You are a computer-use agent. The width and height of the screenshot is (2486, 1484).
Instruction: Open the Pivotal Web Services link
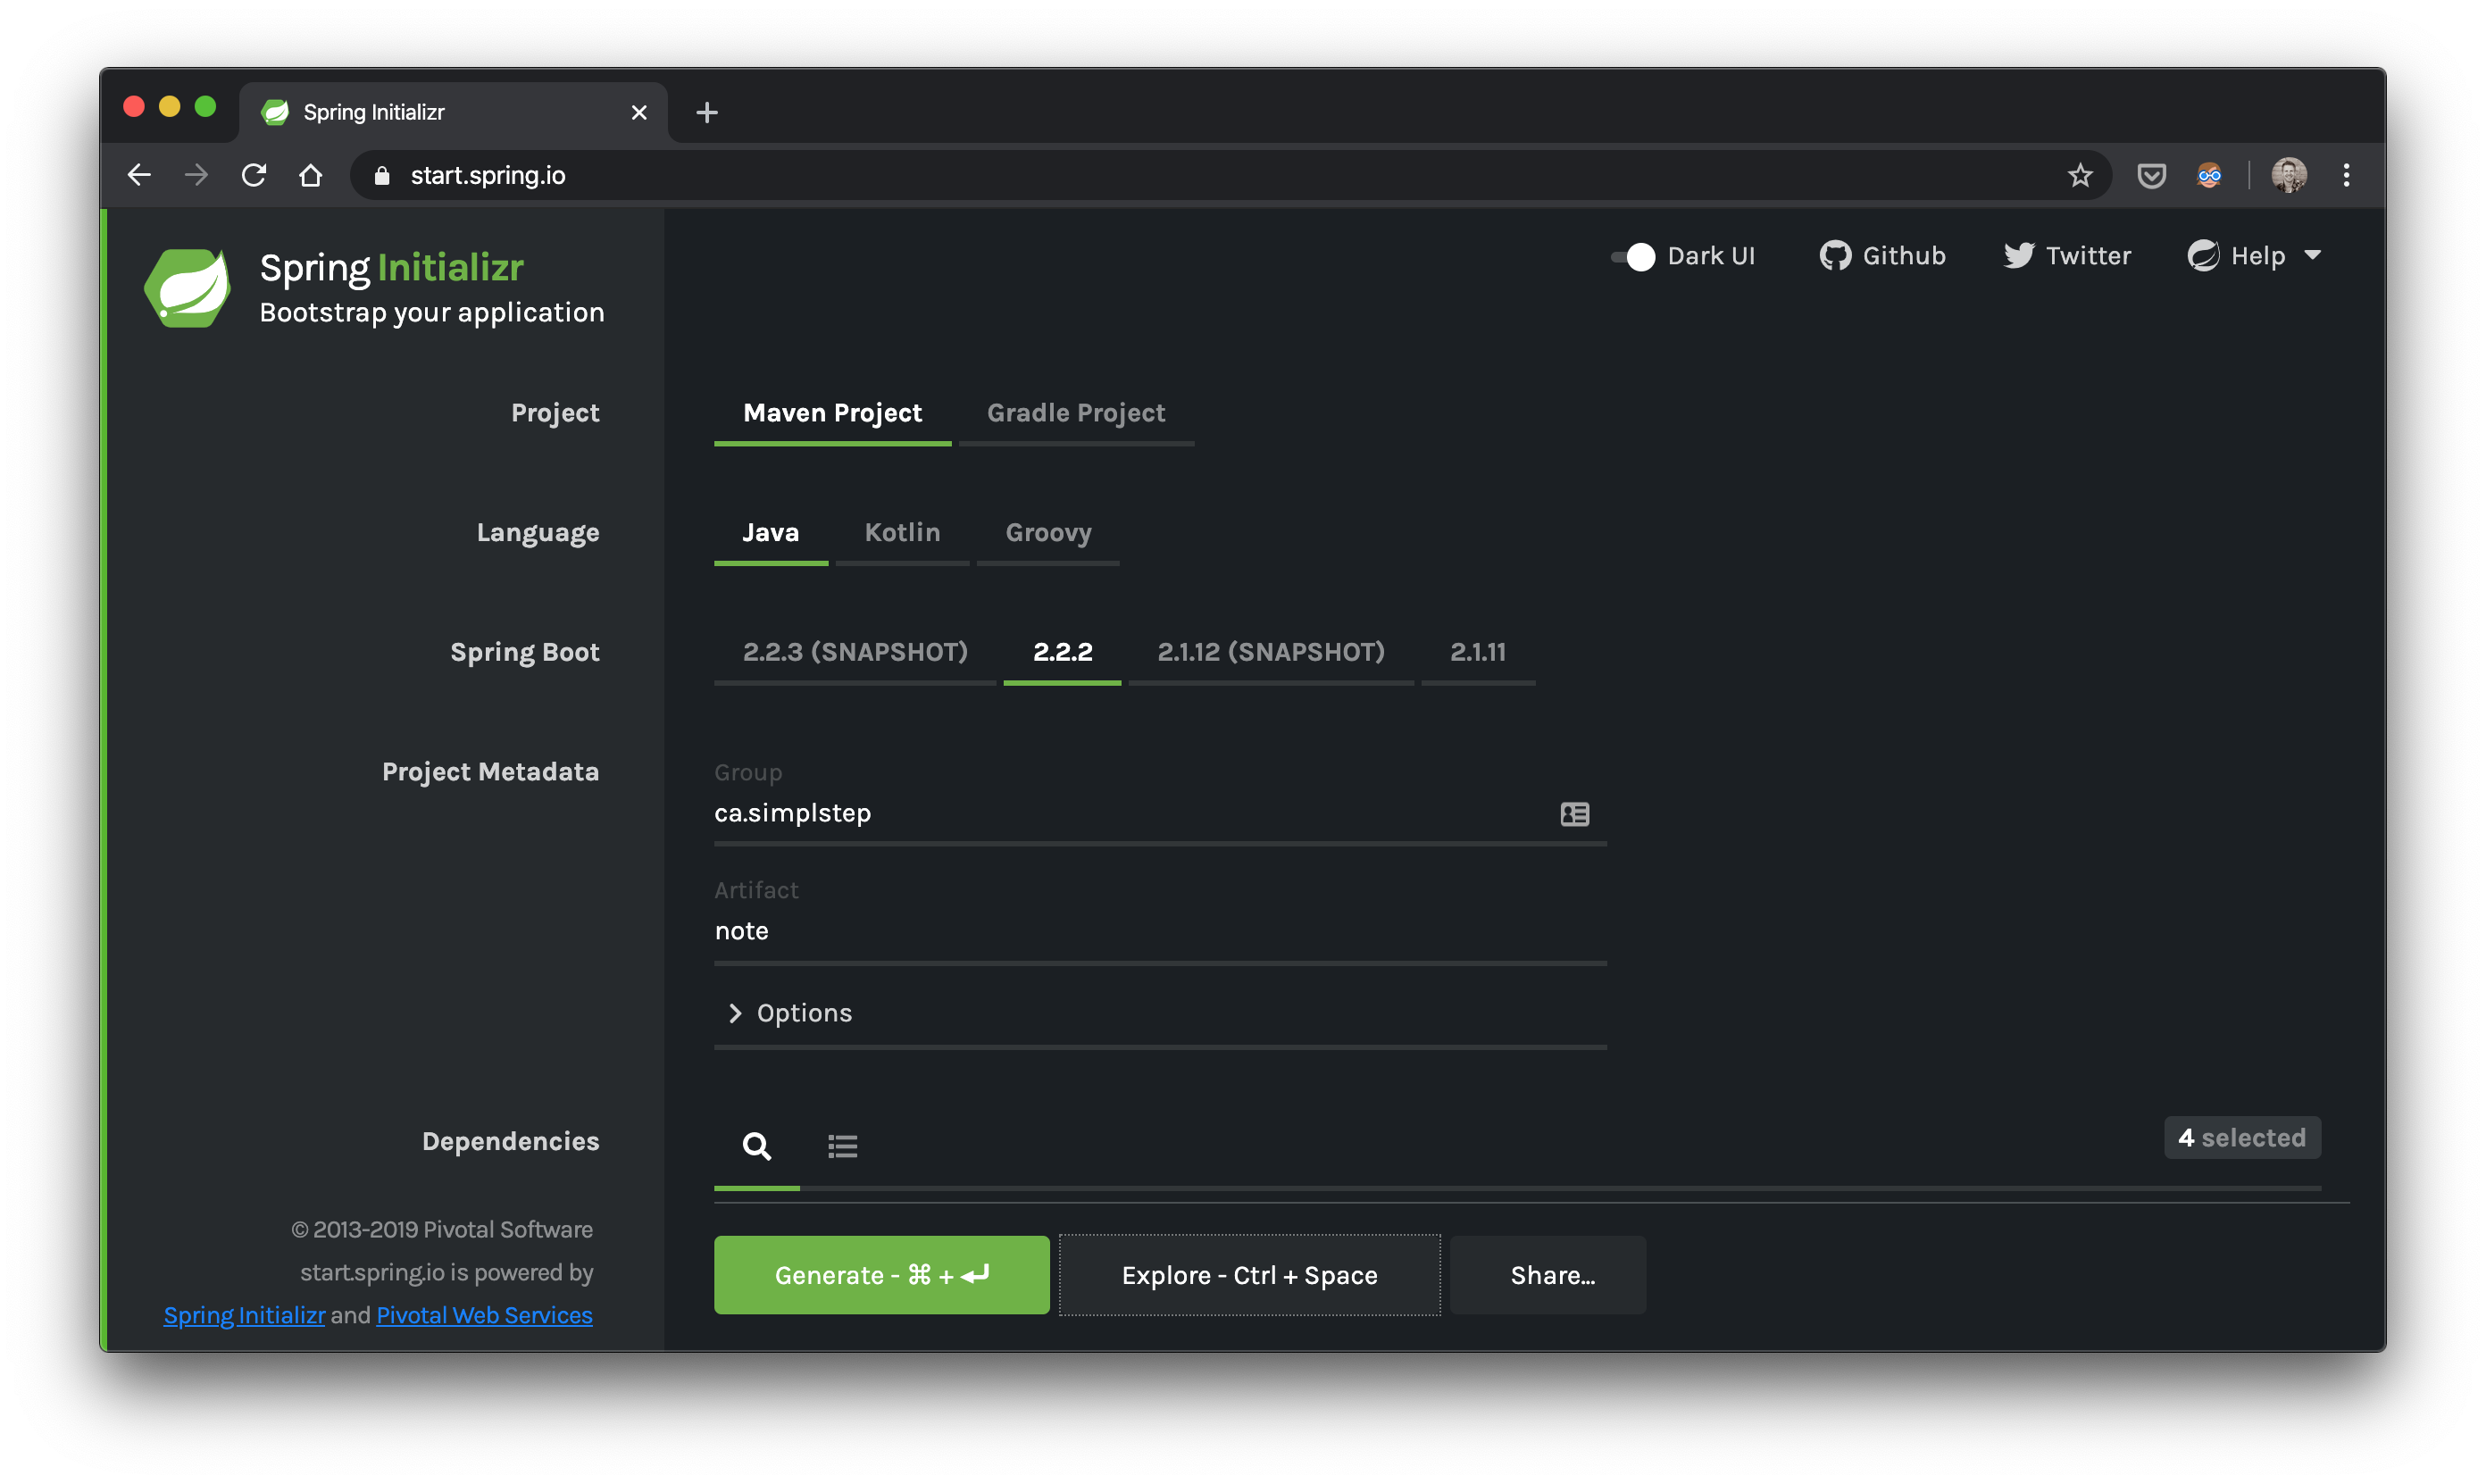pyautogui.click(x=484, y=1315)
